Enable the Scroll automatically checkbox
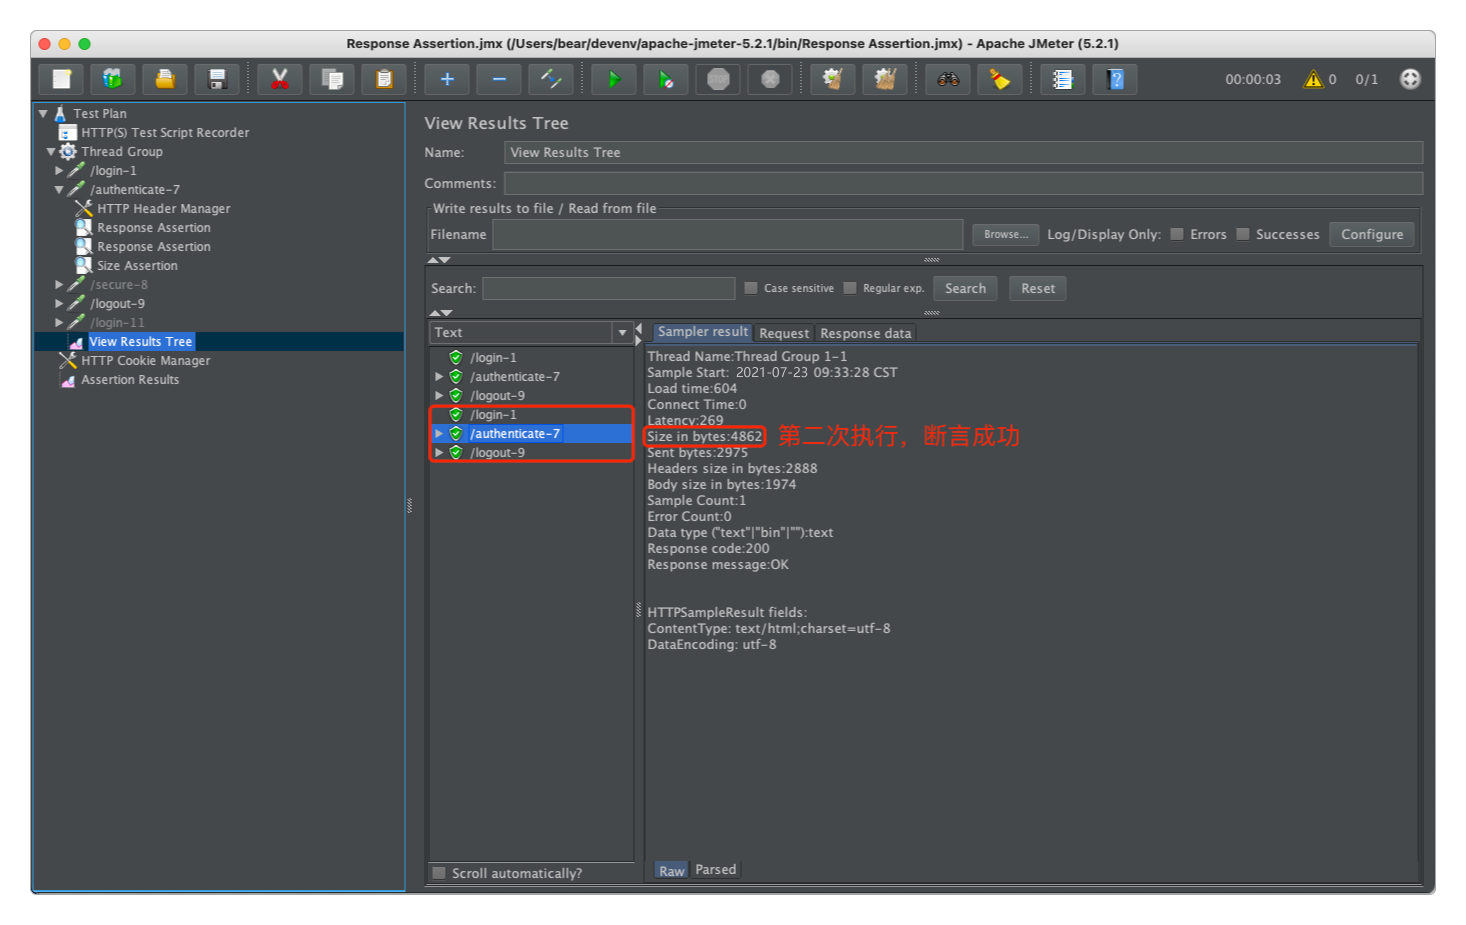This screenshot has height=925, width=1466. tap(439, 873)
